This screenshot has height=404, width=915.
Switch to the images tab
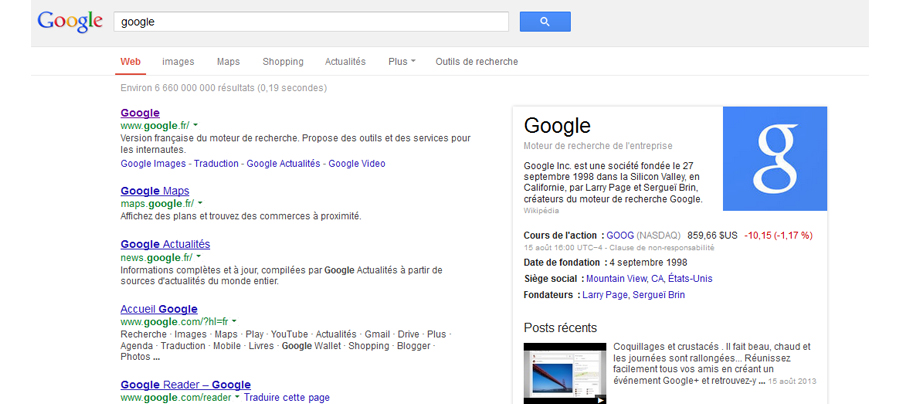[178, 61]
